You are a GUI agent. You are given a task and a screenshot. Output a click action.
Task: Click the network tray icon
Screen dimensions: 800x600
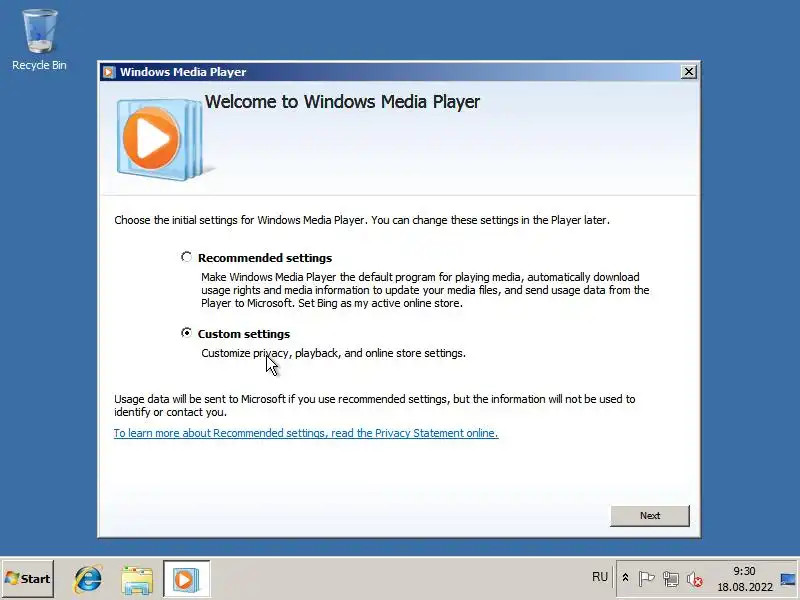tap(670, 579)
